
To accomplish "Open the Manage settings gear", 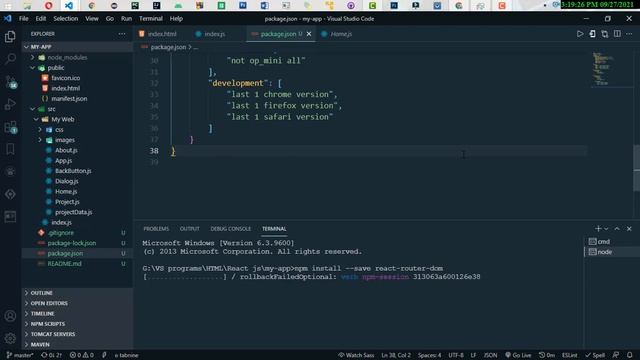I will pos(10,338).
